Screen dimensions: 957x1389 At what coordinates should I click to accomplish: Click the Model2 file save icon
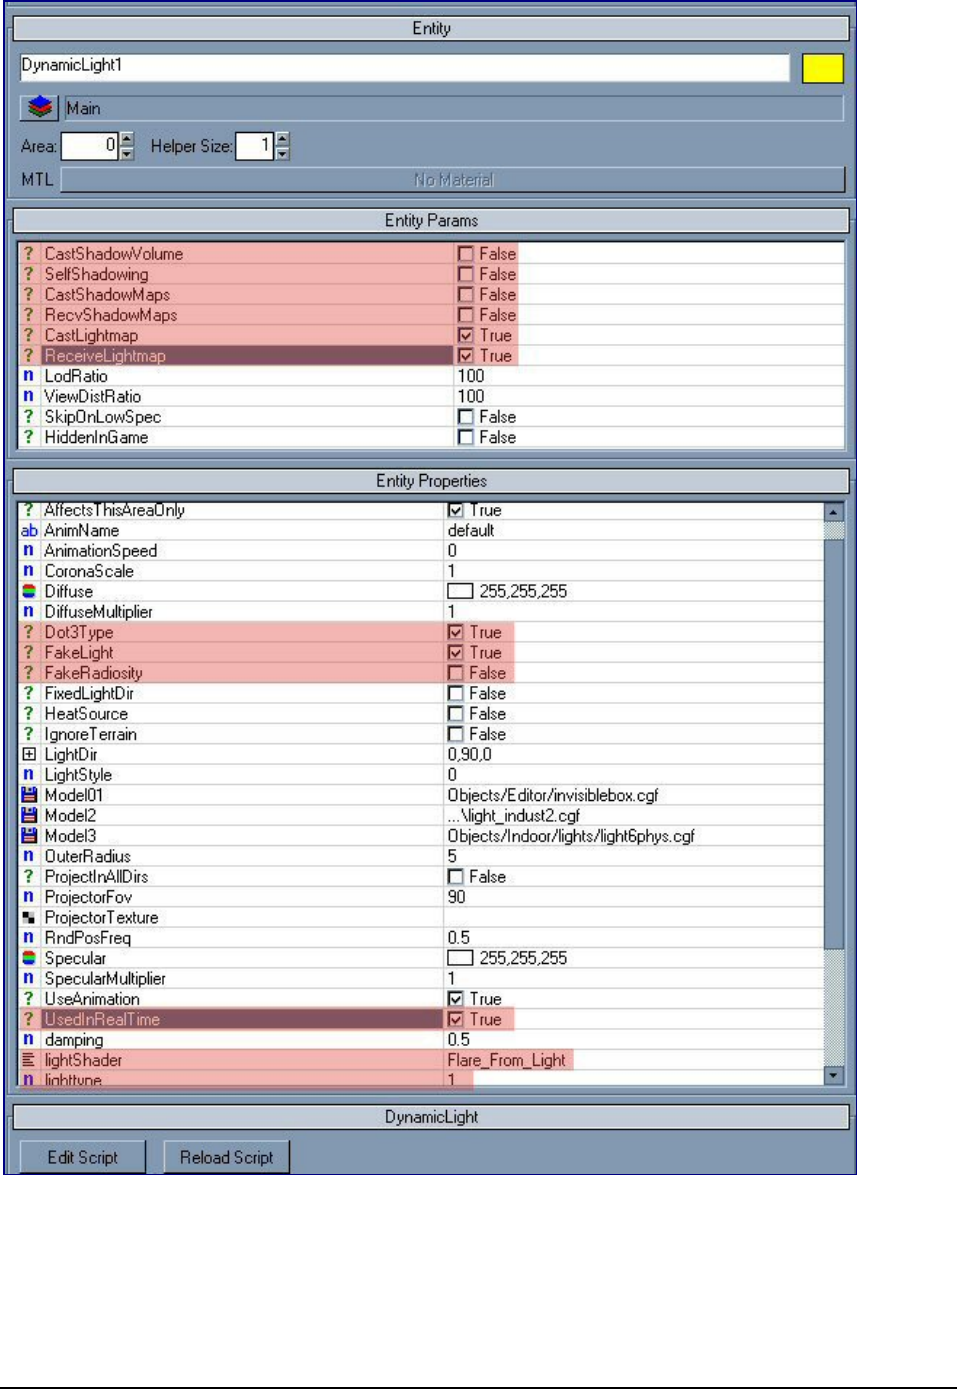29,815
